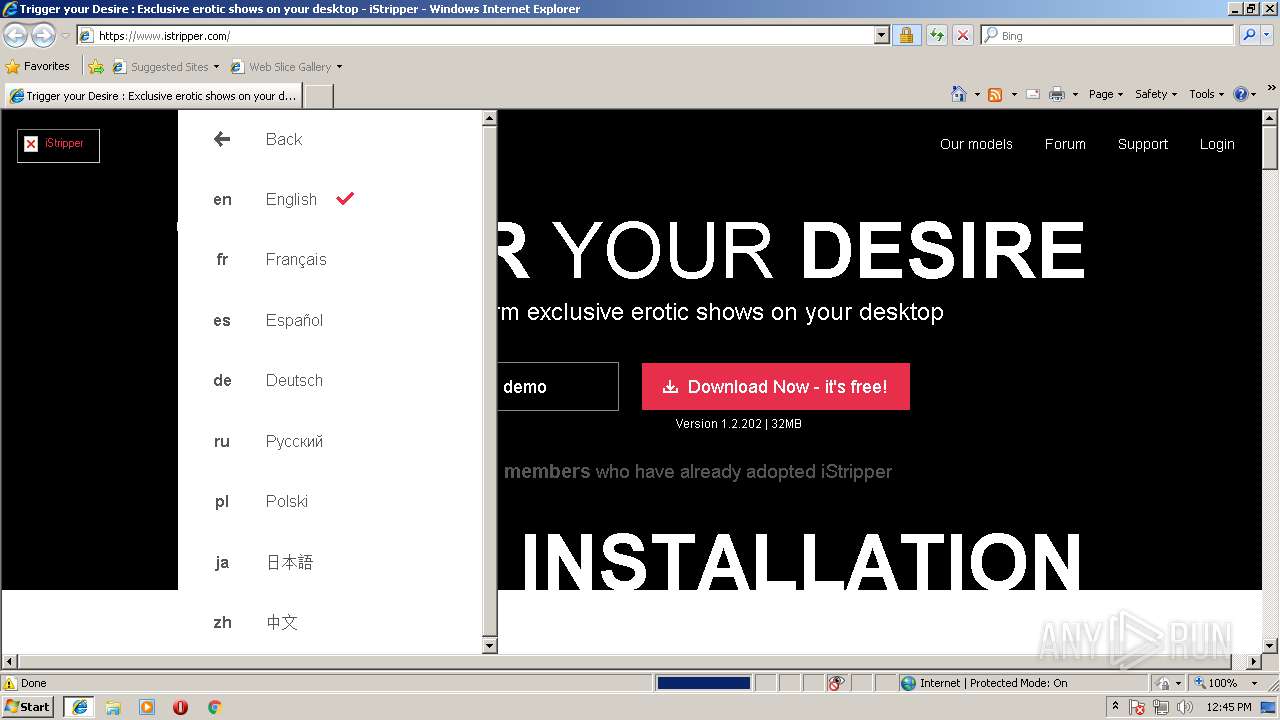
Task: Open the Page menu dropdown
Action: click(1106, 94)
